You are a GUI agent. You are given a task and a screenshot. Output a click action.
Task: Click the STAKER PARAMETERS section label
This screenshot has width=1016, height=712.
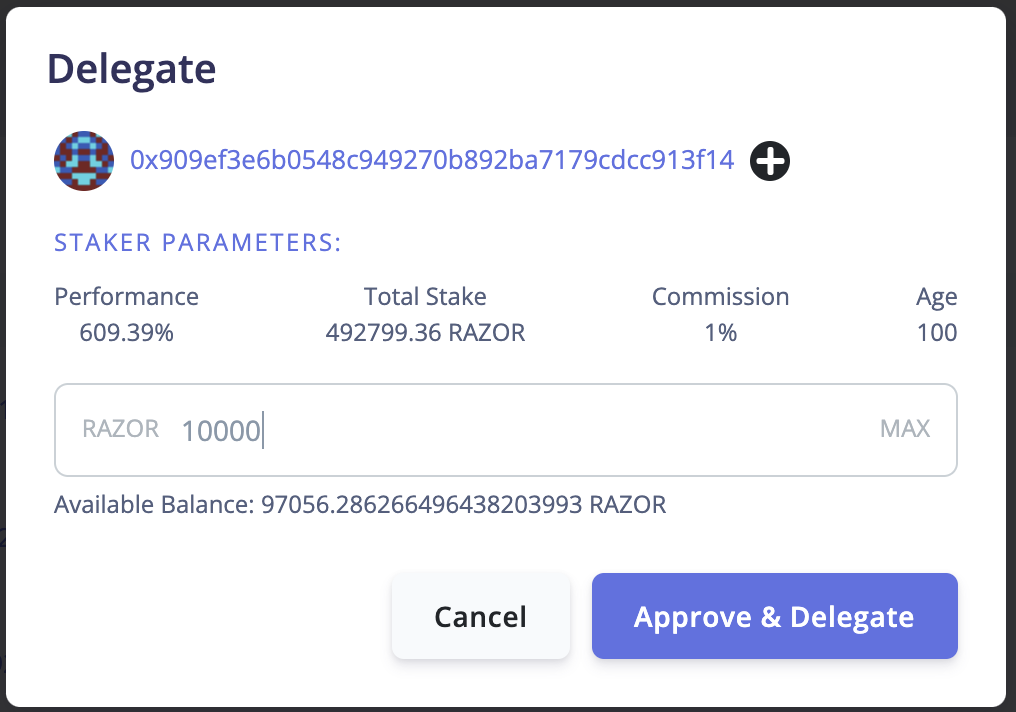tap(198, 243)
